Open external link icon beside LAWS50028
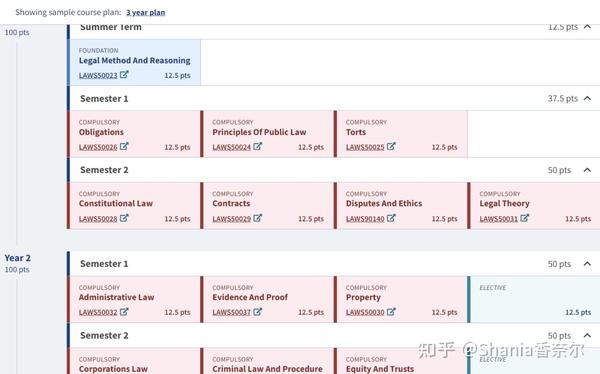The width and height of the screenshot is (600, 374). [124, 218]
